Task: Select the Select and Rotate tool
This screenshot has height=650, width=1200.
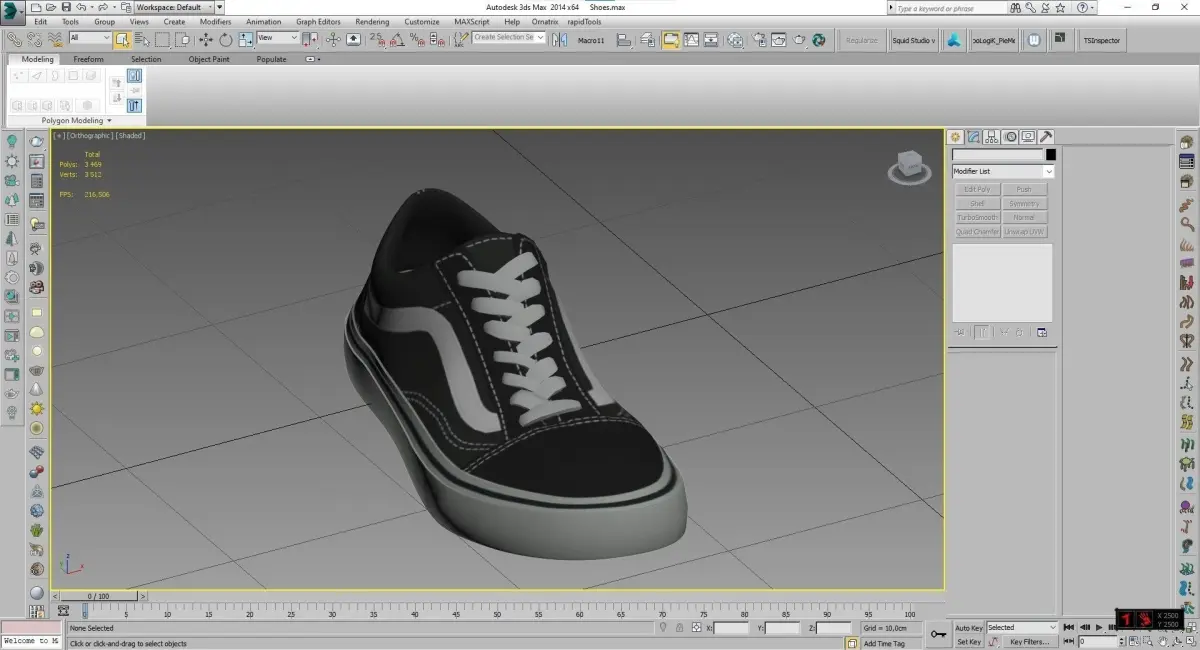Action: point(226,40)
